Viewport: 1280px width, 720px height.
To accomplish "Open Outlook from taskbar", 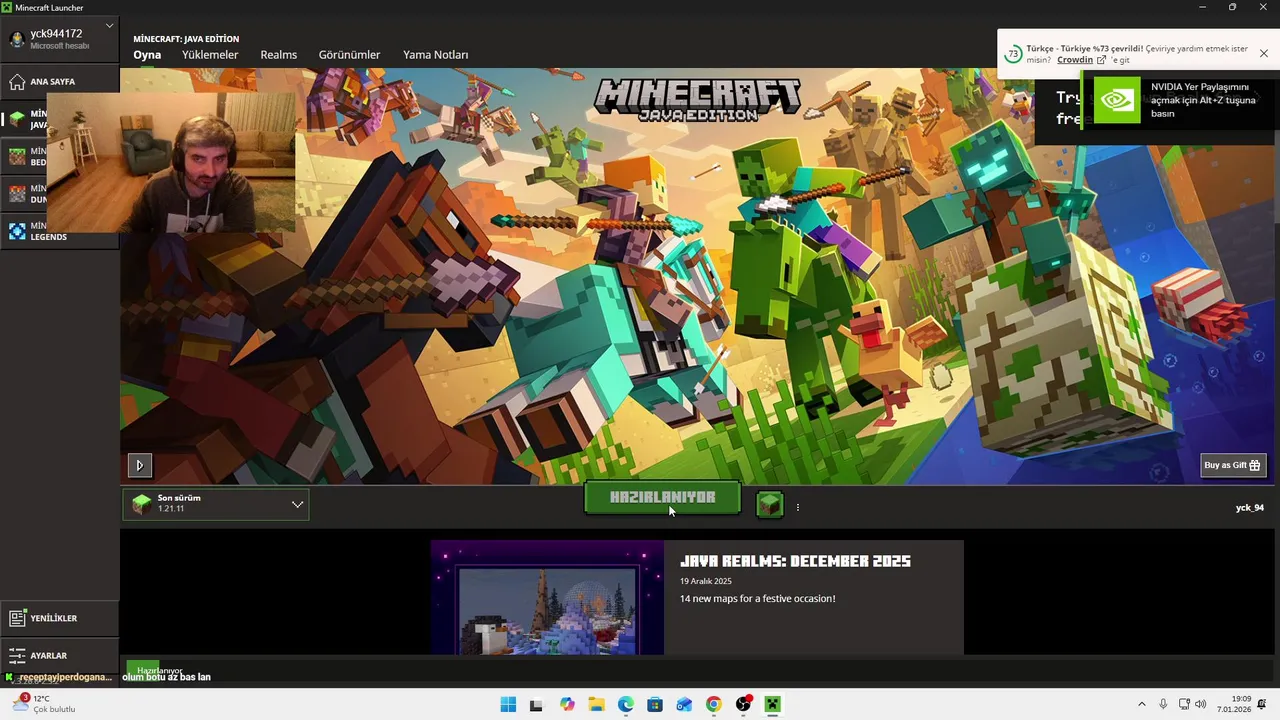I will point(684,704).
